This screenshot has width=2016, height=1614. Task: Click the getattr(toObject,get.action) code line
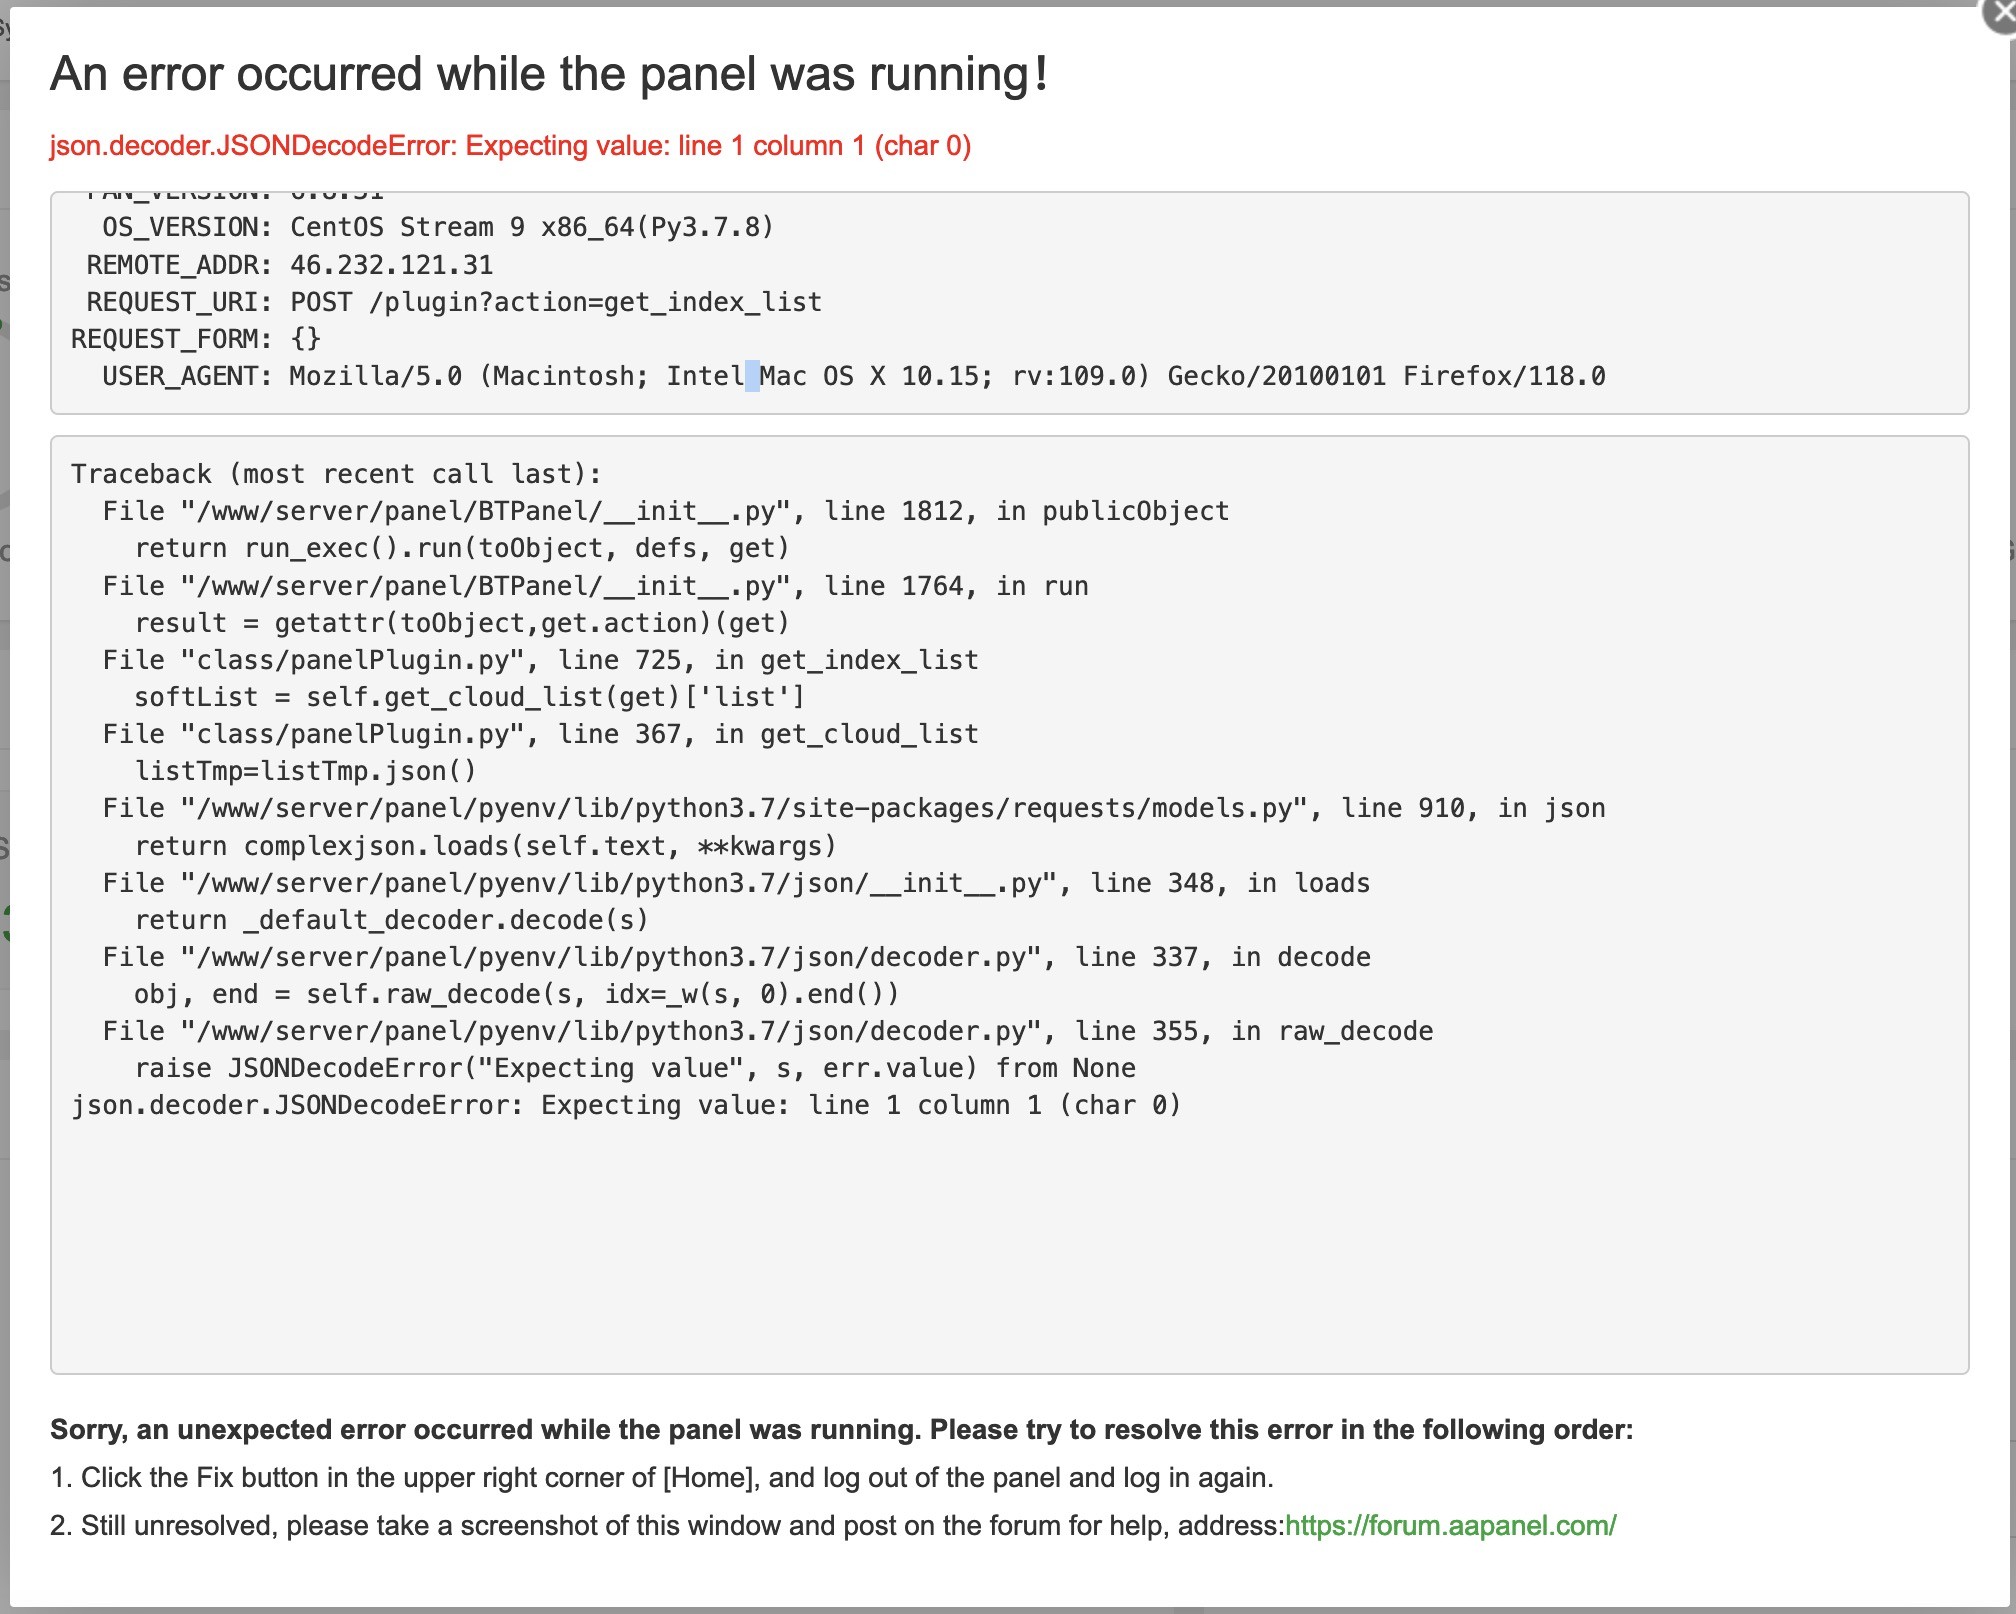point(462,623)
